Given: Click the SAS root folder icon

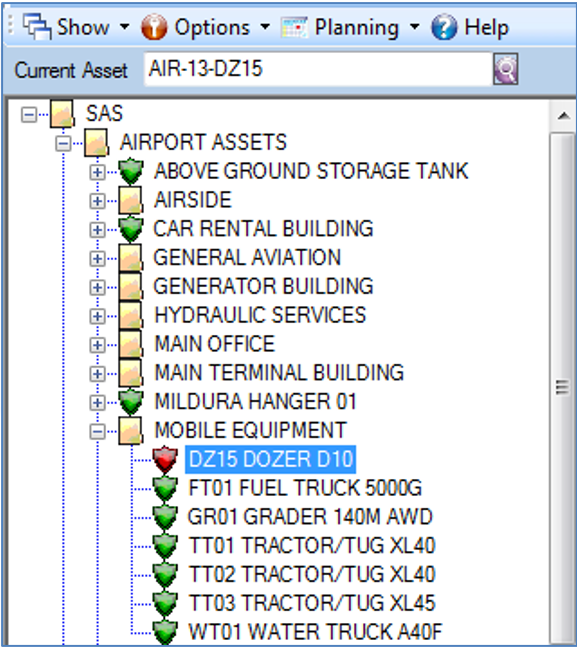Looking at the screenshot, I should 62,113.
